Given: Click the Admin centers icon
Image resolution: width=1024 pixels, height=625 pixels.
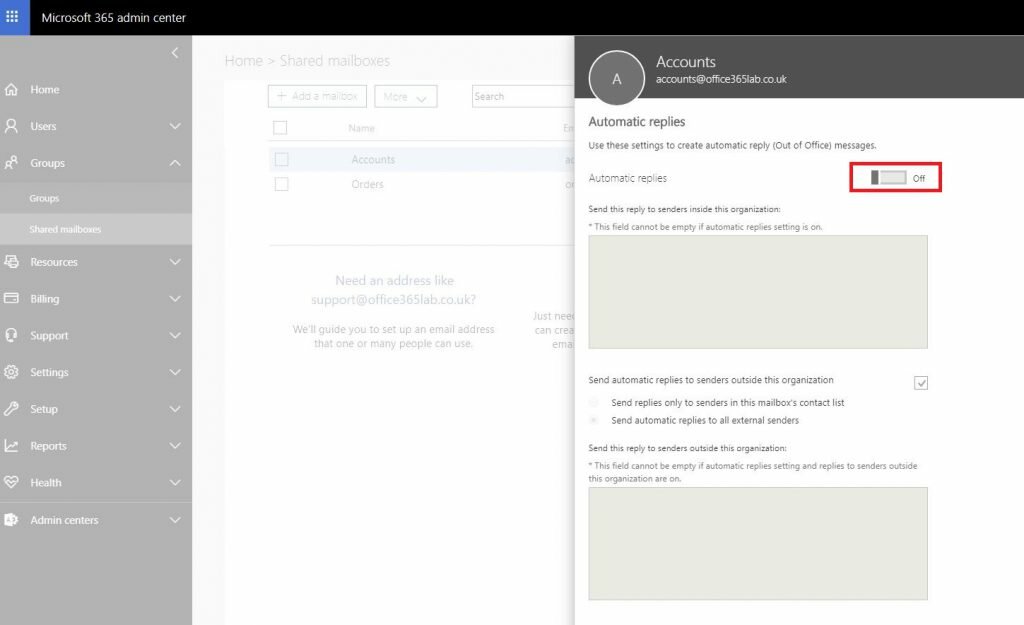Looking at the screenshot, I should tap(11, 520).
